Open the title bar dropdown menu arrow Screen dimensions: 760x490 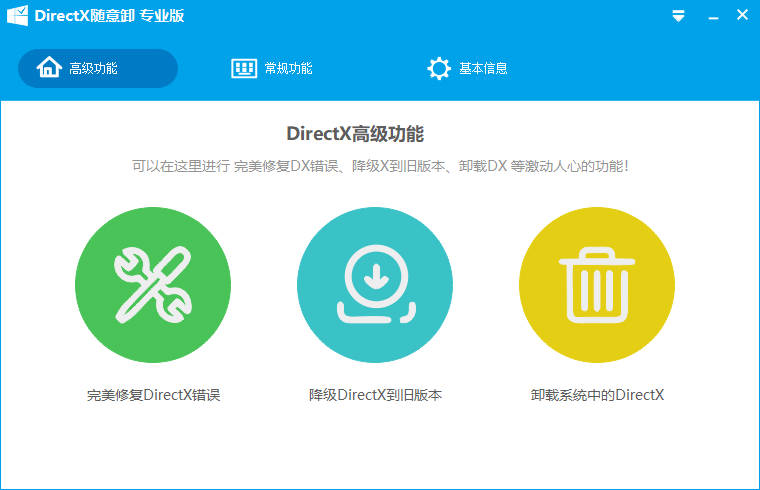tap(679, 16)
